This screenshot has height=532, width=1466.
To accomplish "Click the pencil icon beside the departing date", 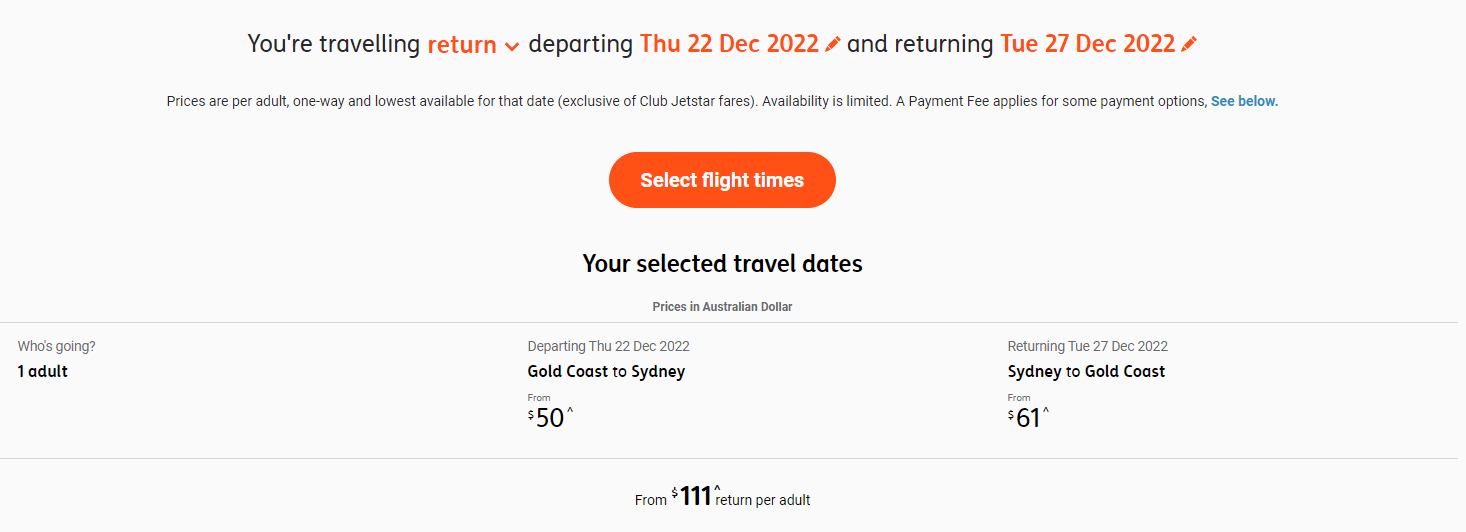I will [x=833, y=45].
